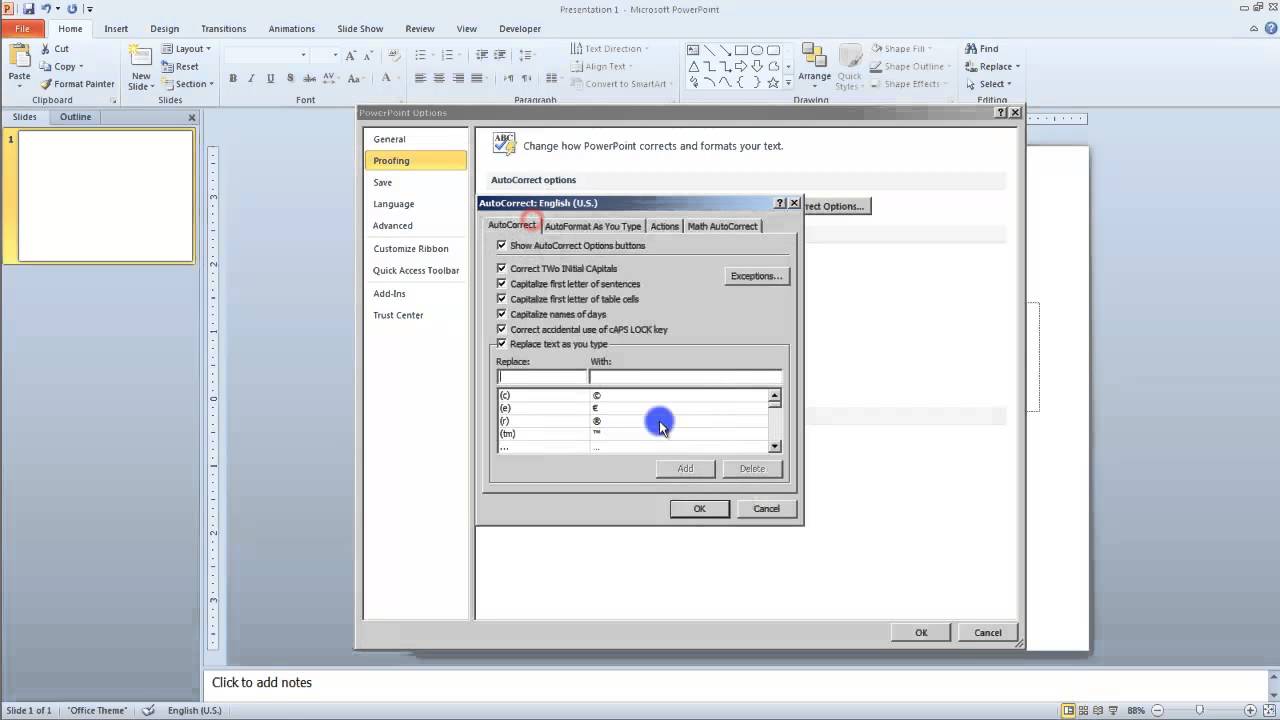Viewport: 1280px width, 720px height.
Task: Click the Reset slide button
Action: [x=181, y=66]
